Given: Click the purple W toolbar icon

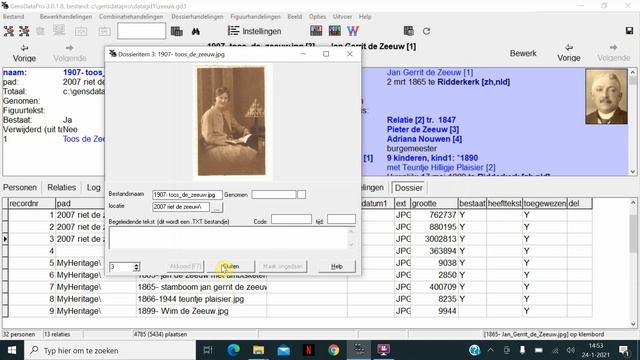Looking at the screenshot, I should click(x=353, y=31).
